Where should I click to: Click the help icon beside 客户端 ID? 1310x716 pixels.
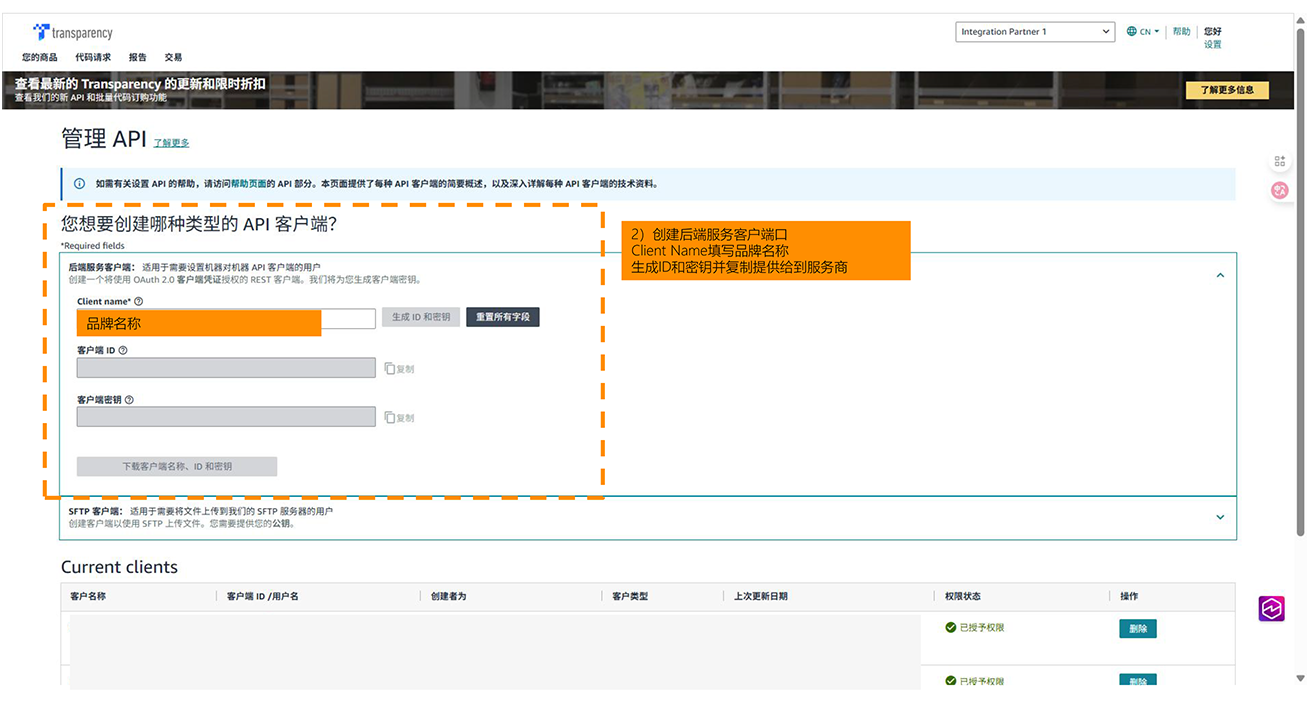[x=123, y=351]
